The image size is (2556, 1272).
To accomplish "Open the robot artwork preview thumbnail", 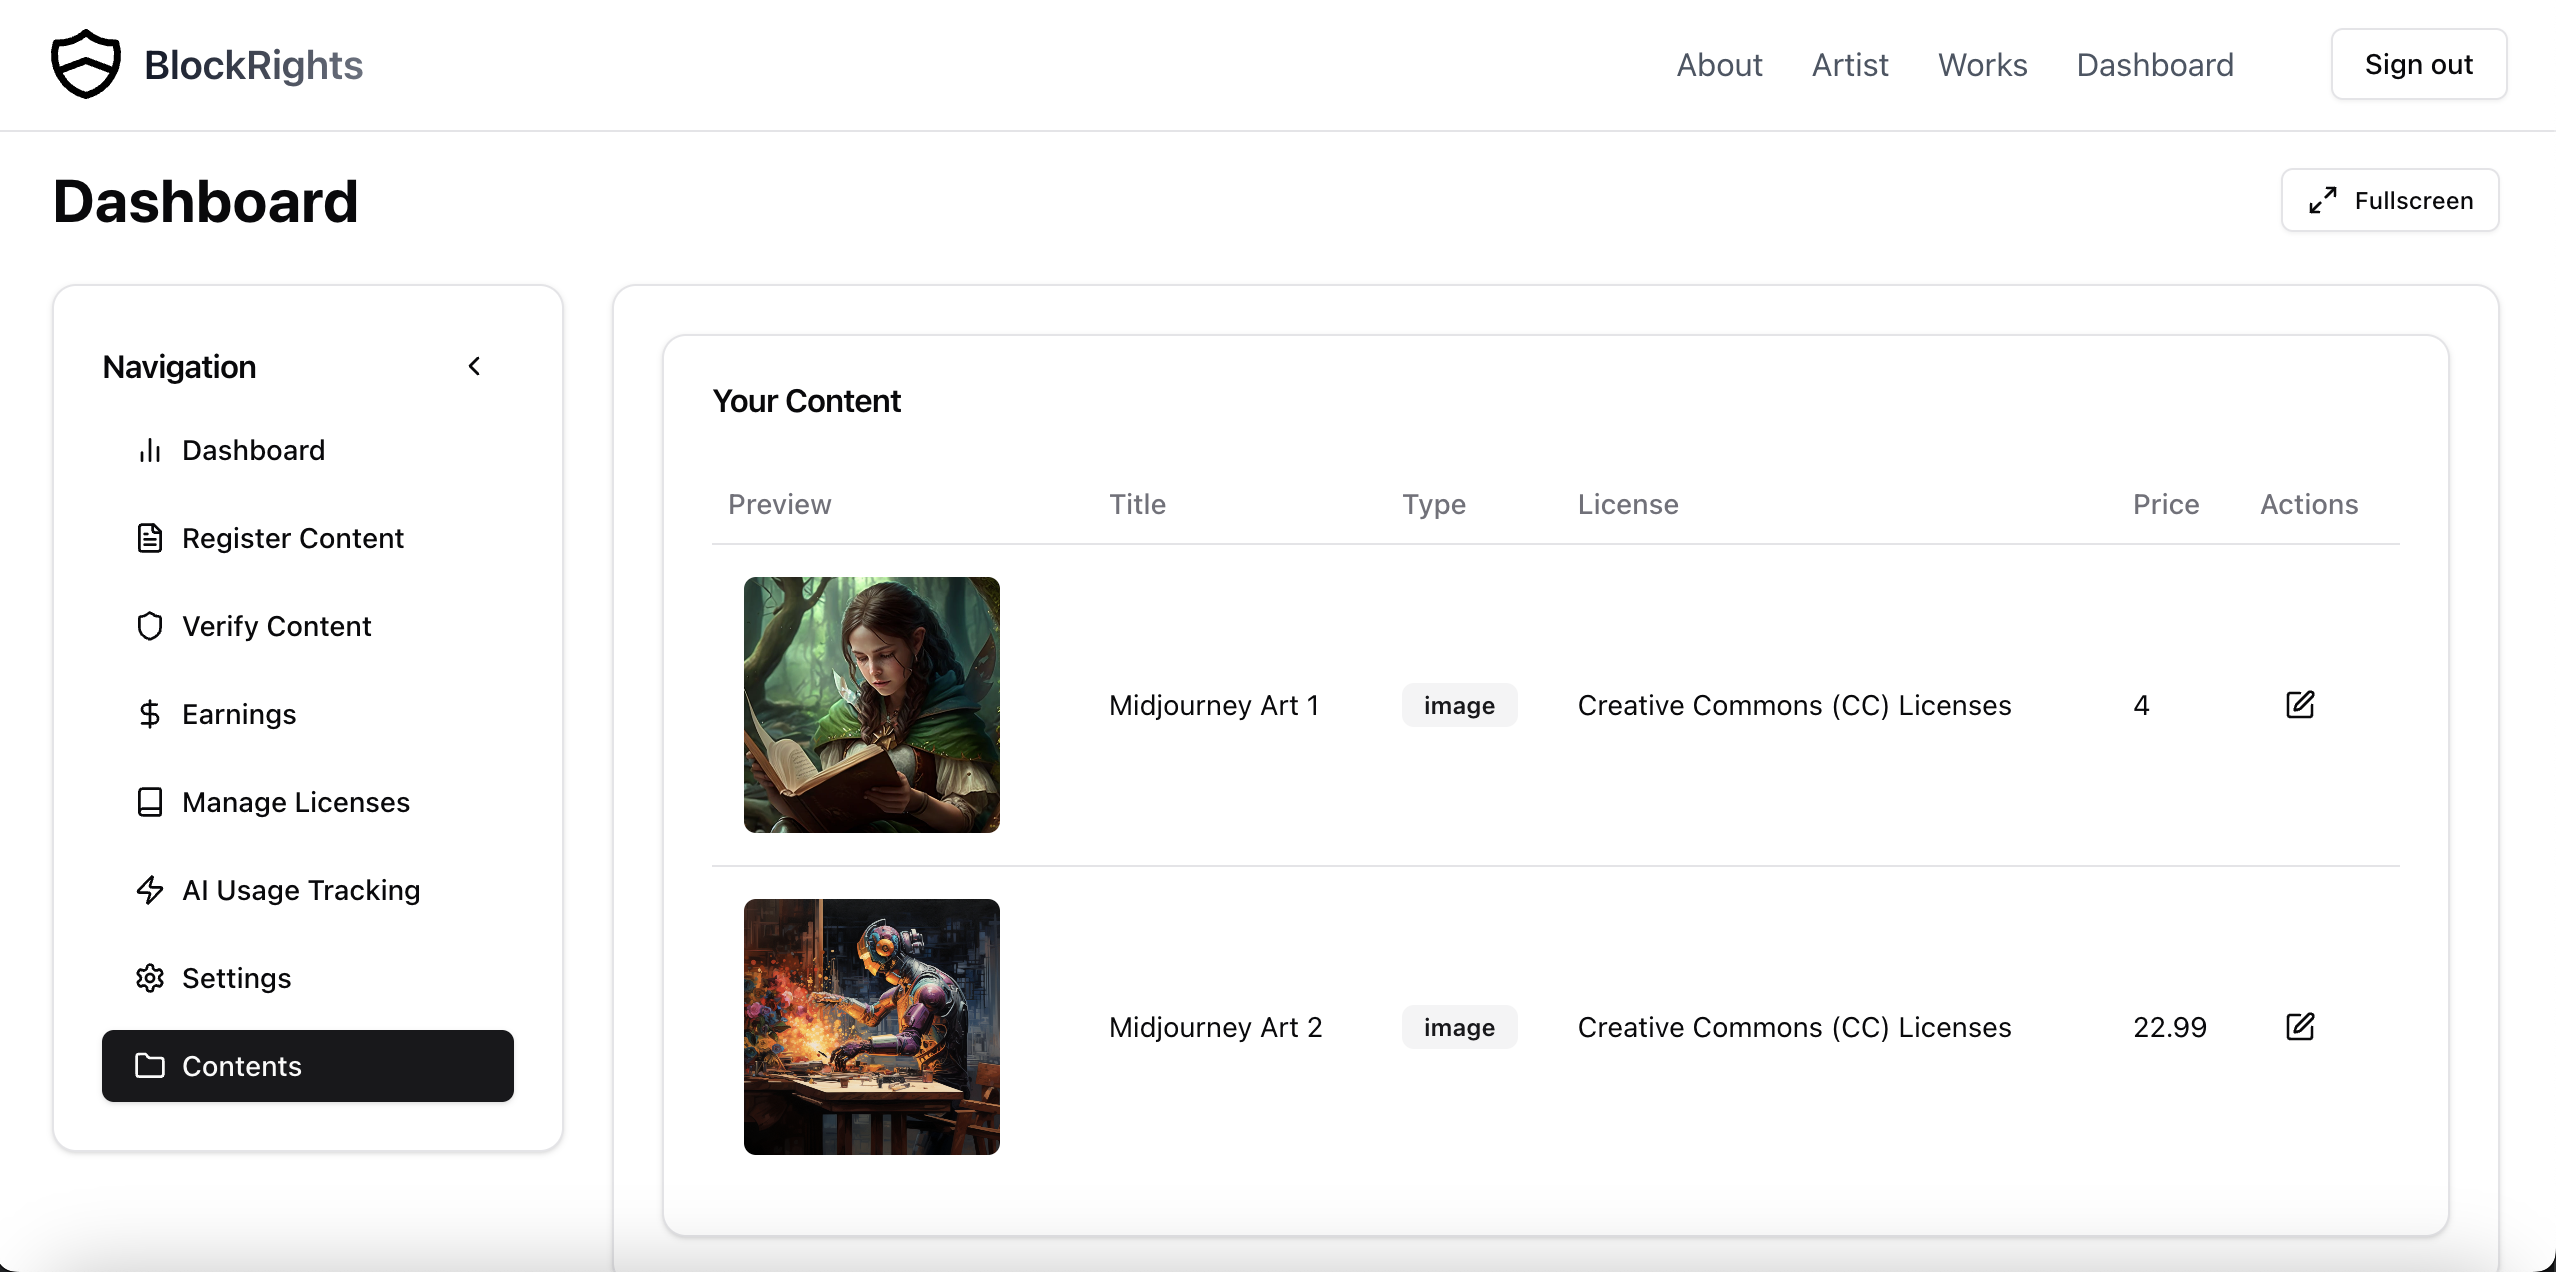I will coord(872,1027).
